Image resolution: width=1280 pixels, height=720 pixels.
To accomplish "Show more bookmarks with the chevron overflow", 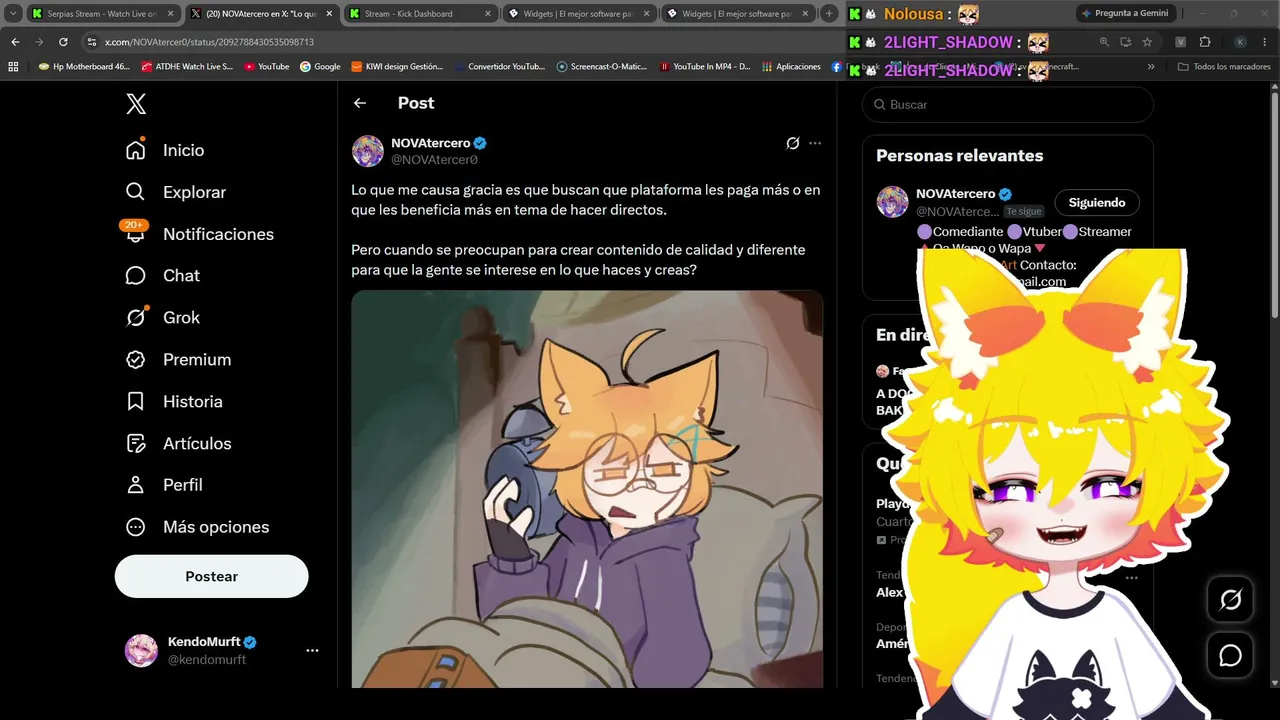I will (x=1151, y=67).
